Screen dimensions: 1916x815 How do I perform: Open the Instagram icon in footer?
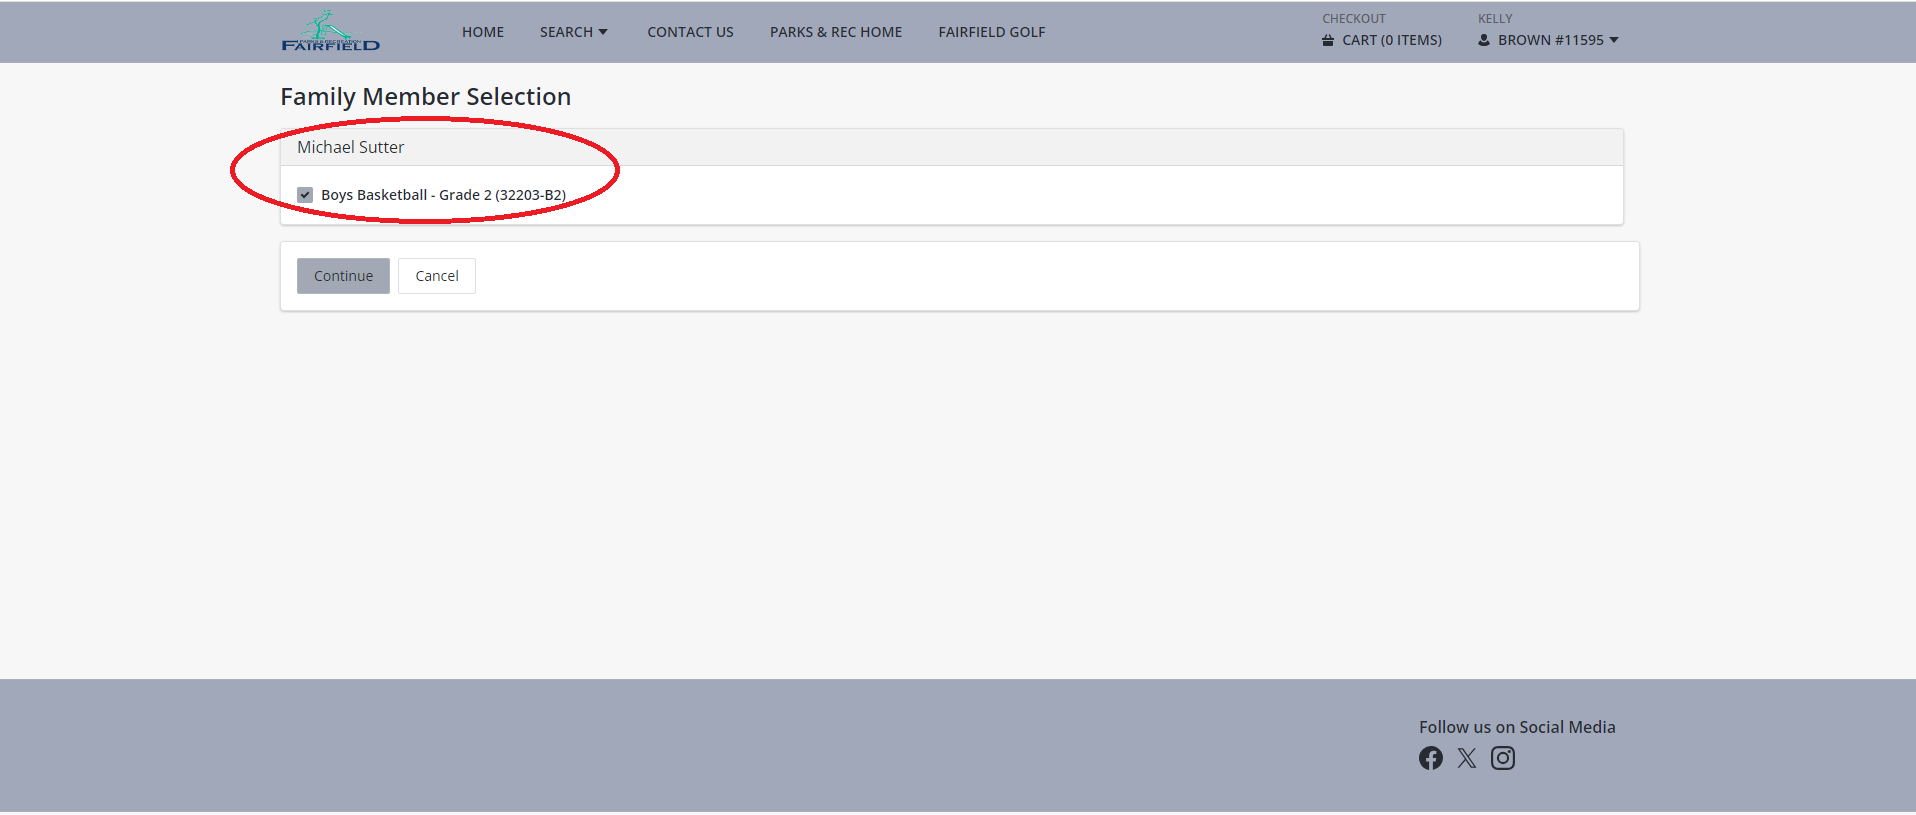(x=1502, y=758)
